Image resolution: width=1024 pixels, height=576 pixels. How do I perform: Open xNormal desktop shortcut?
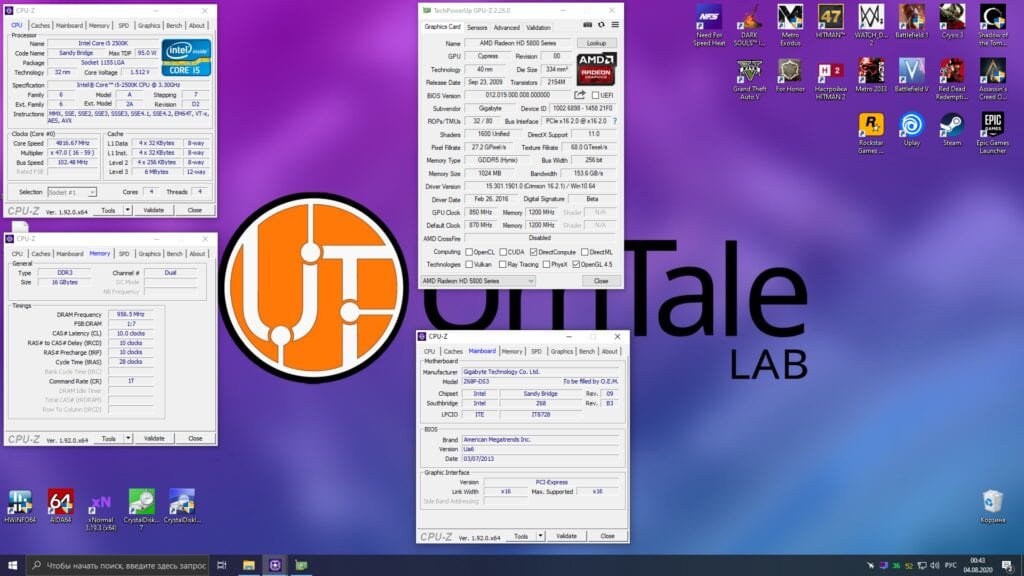coord(101,511)
